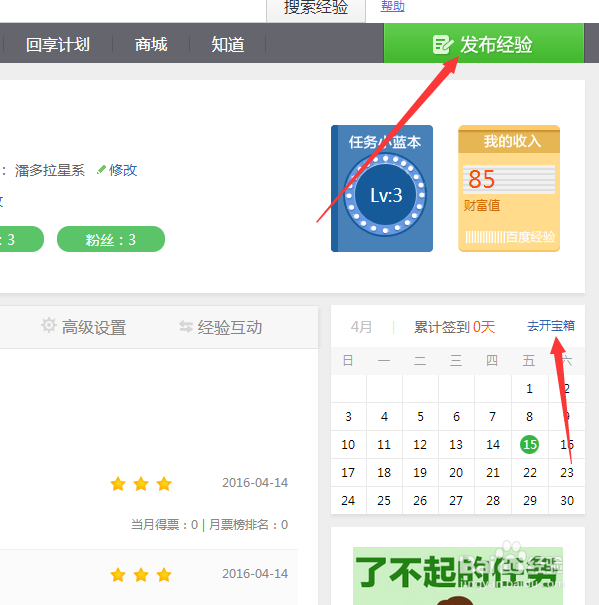This screenshot has width=599, height=605.
Task: Click the 当月得票：0 text
Action: point(165,525)
